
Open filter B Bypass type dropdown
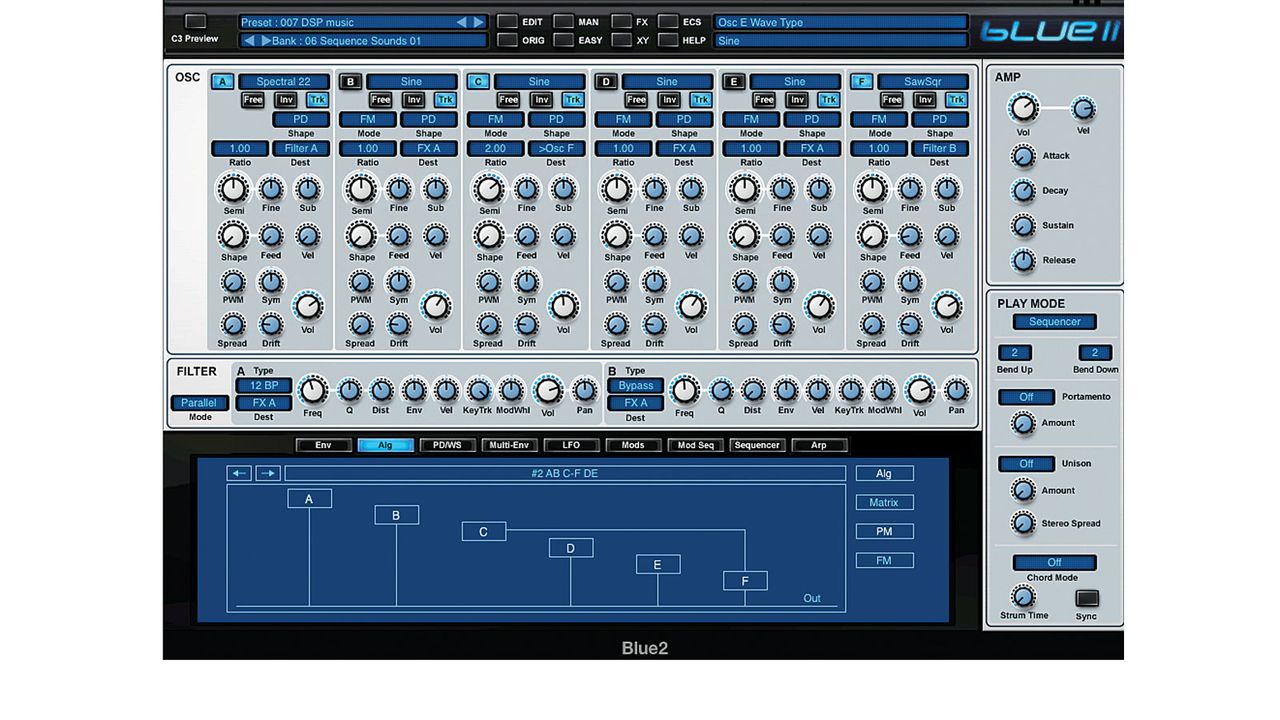[x=635, y=385]
